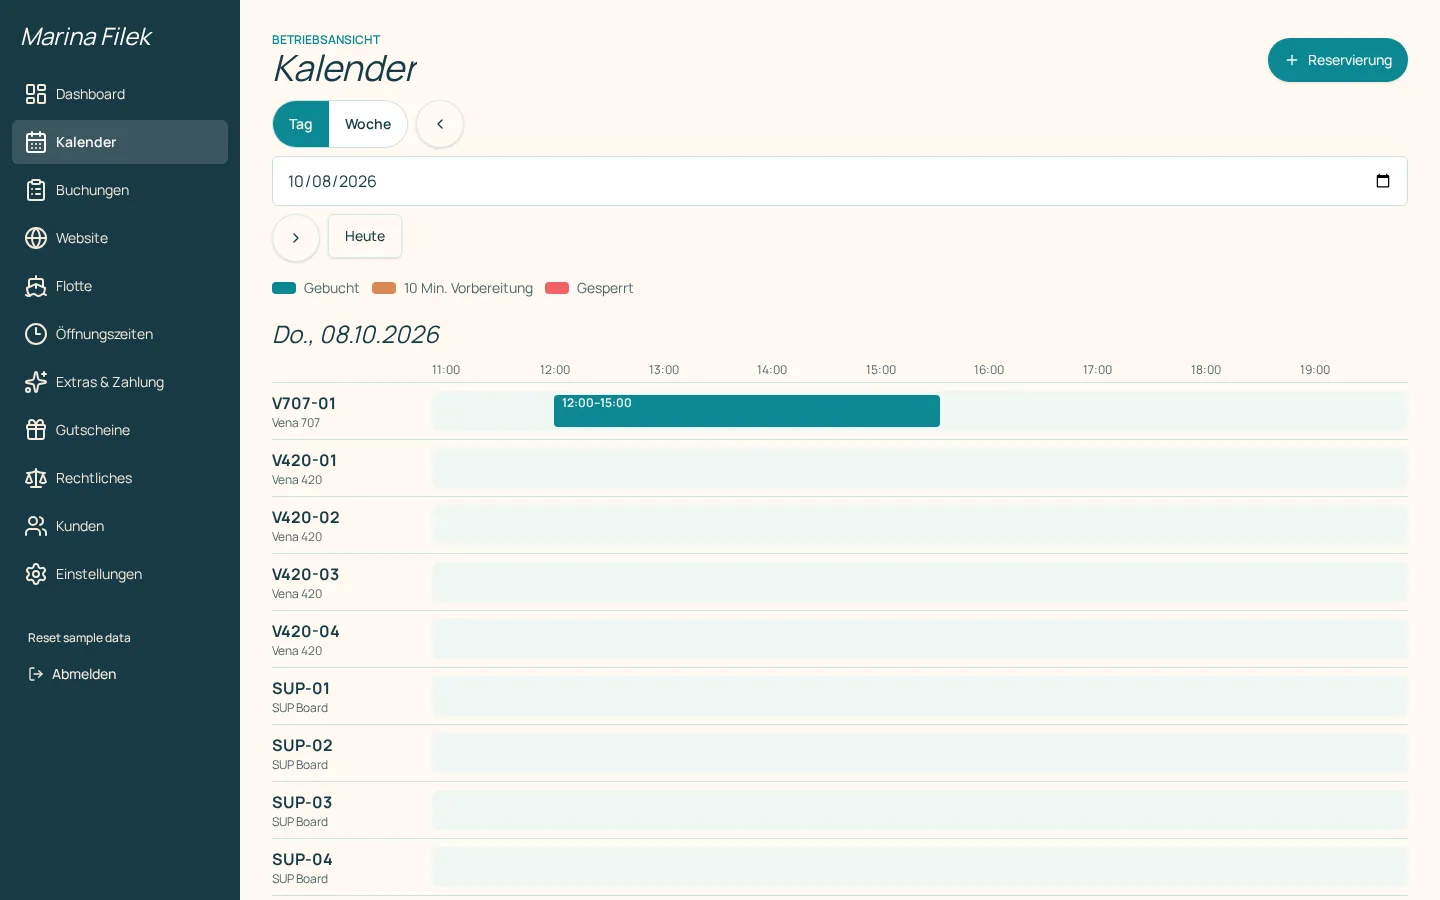Image resolution: width=1440 pixels, height=900 pixels.
Task: Click the Flotte boat icon
Action: pyautogui.click(x=36, y=286)
